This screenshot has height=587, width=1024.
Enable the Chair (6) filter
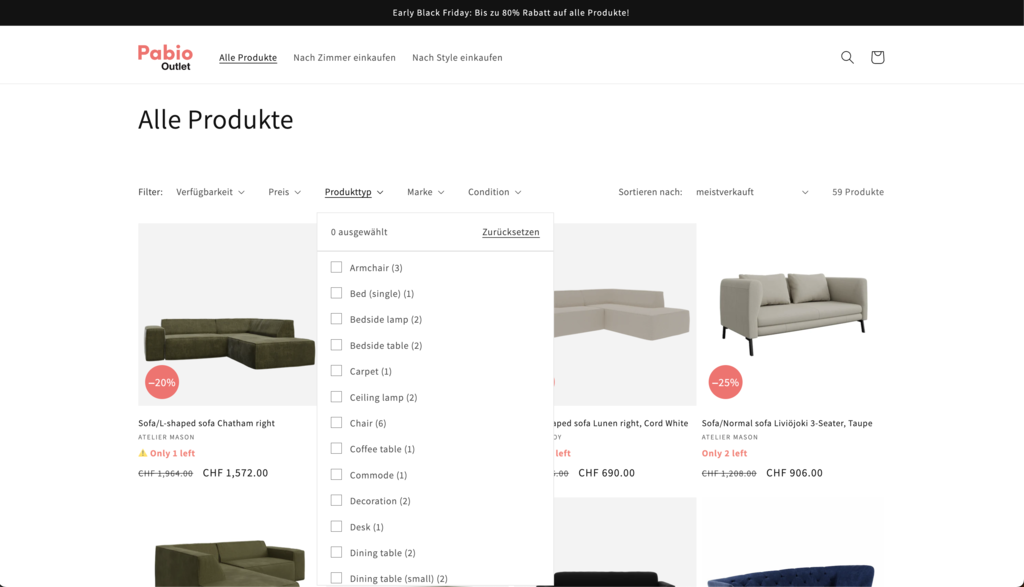[336, 422]
